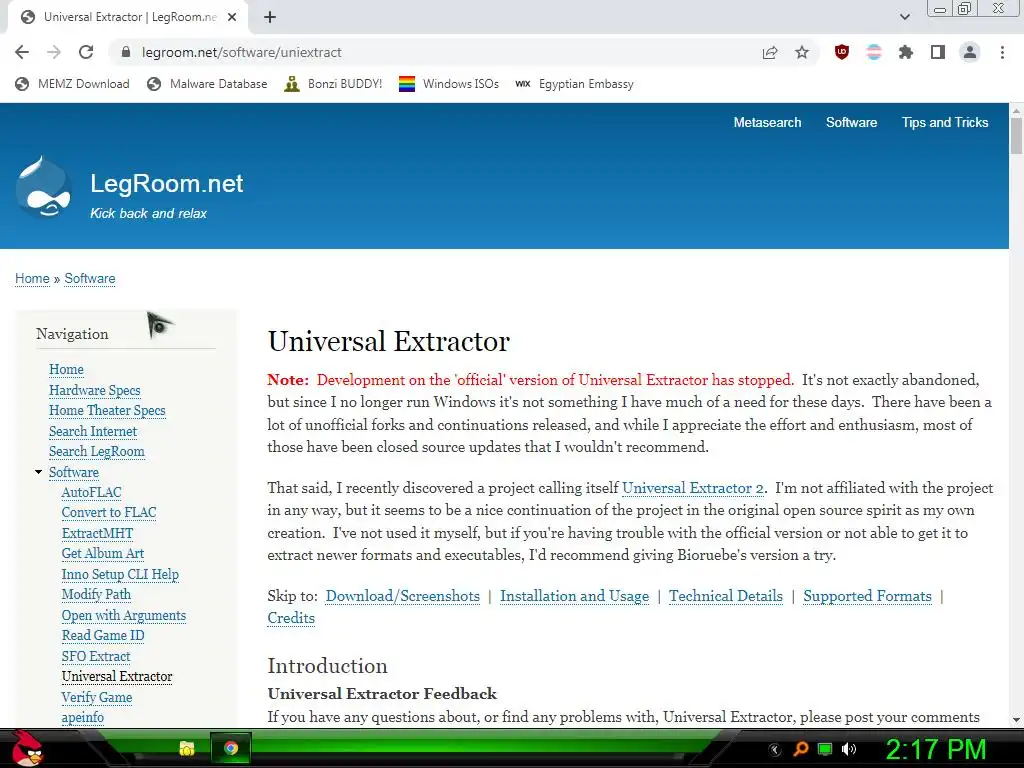The width and height of the screenshot is (1024, 768).
Task: Open the Software sidebar navigation link
Action: tap(74, 472)
